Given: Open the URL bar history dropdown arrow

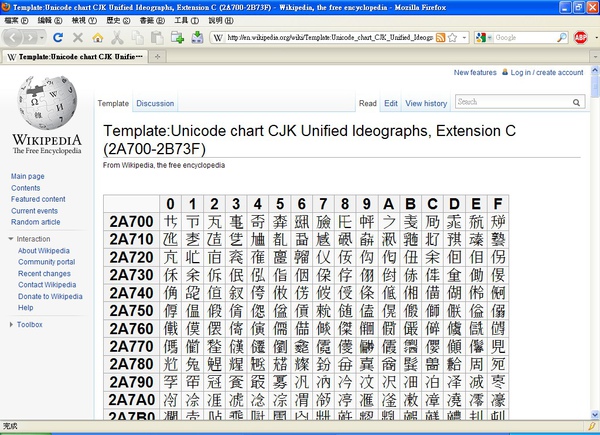Looking at the screenshot, I should tap(464, 37).
